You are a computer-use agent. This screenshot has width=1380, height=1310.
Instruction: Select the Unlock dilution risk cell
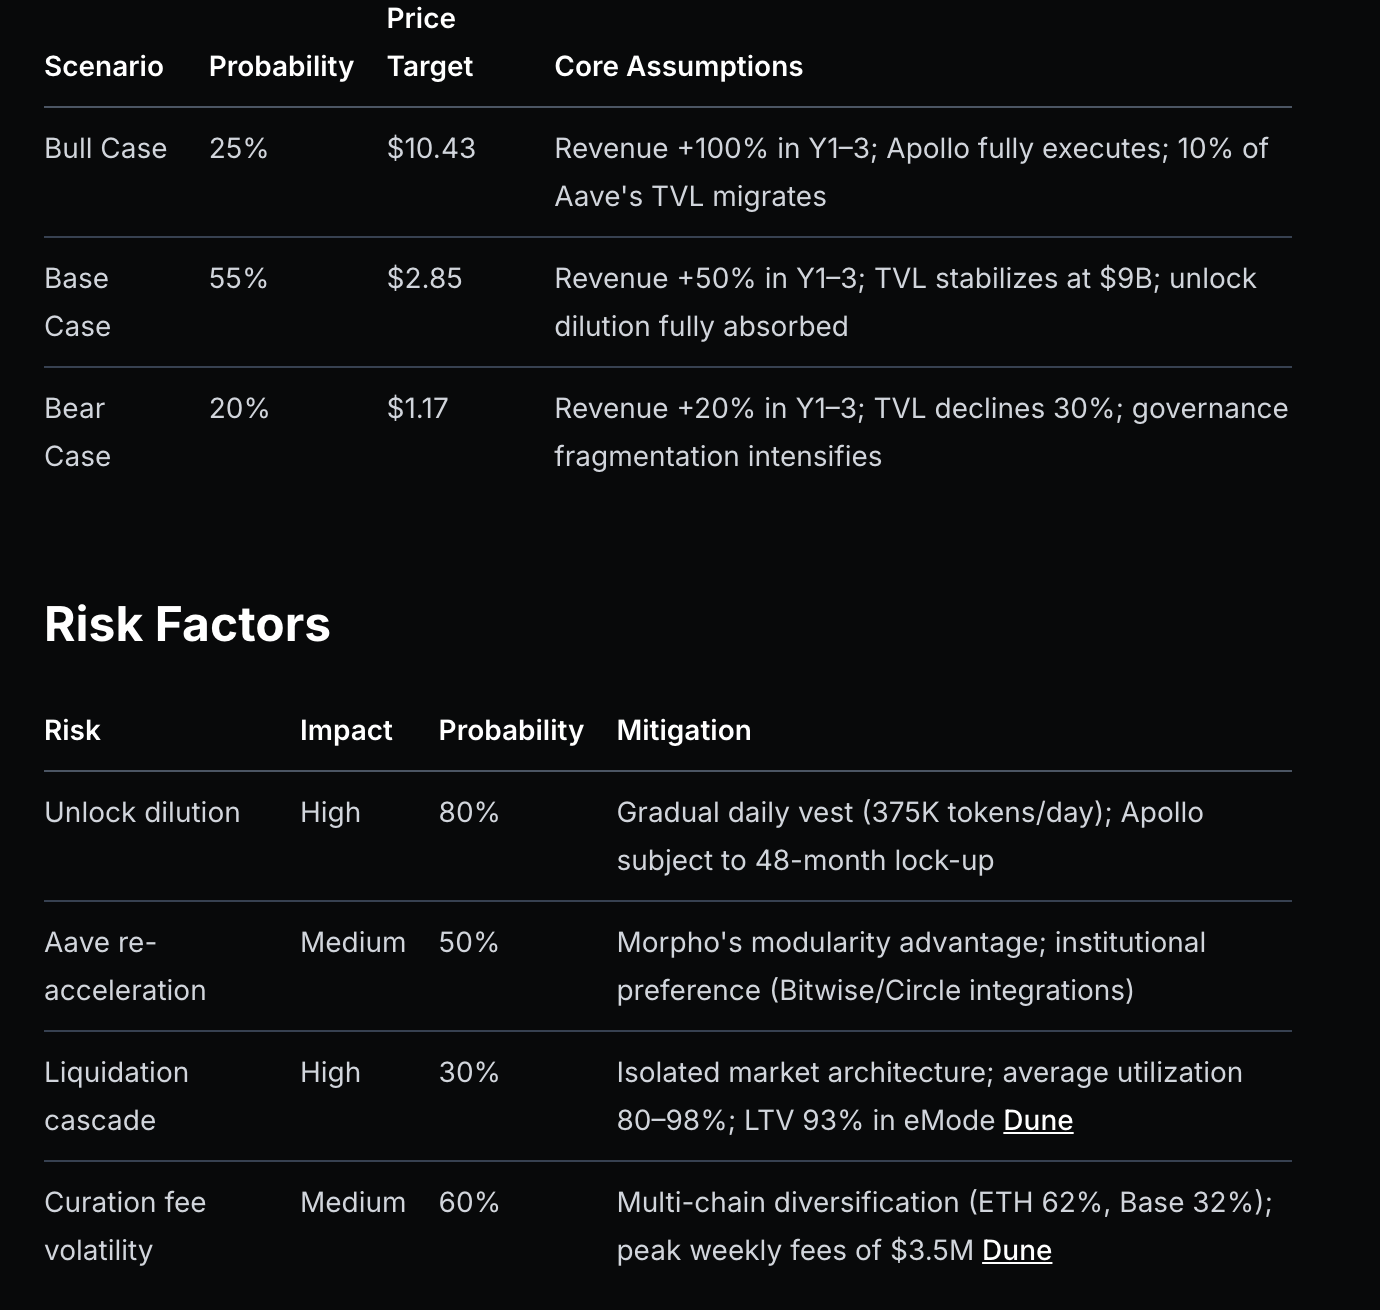pyautogui.click(x=142, y=812)
